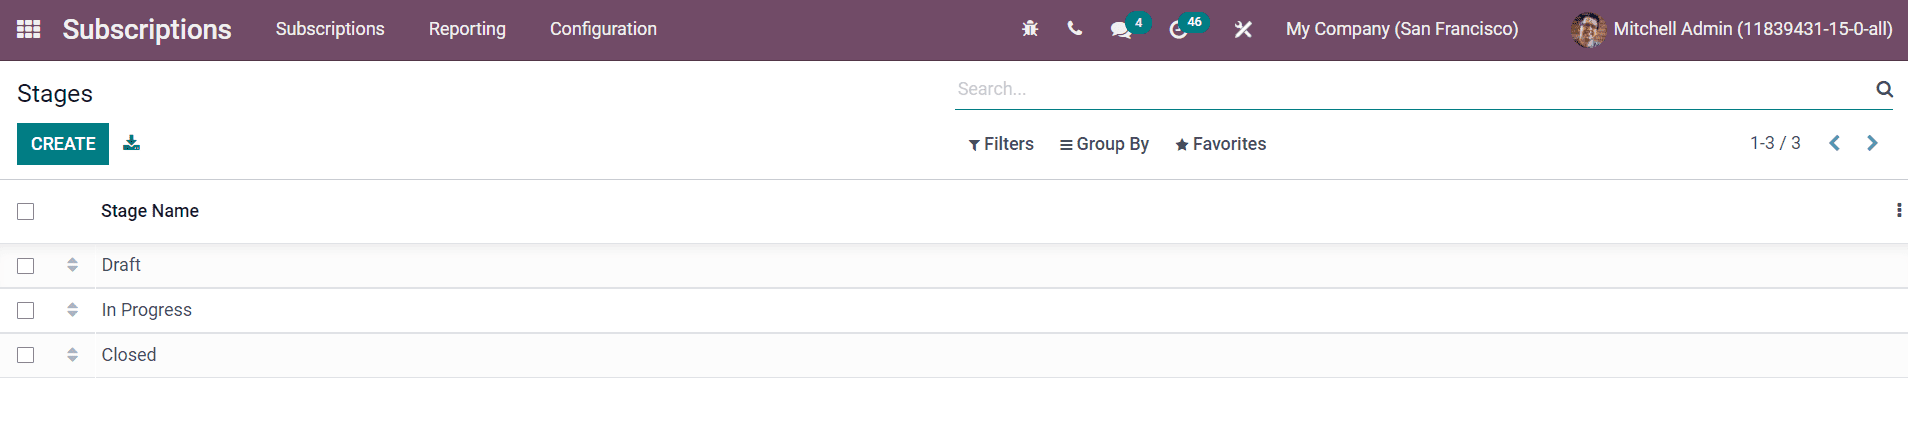Expand the Filters dropdown
This screenshot has width=1908, height=422.
[1001, 144]
